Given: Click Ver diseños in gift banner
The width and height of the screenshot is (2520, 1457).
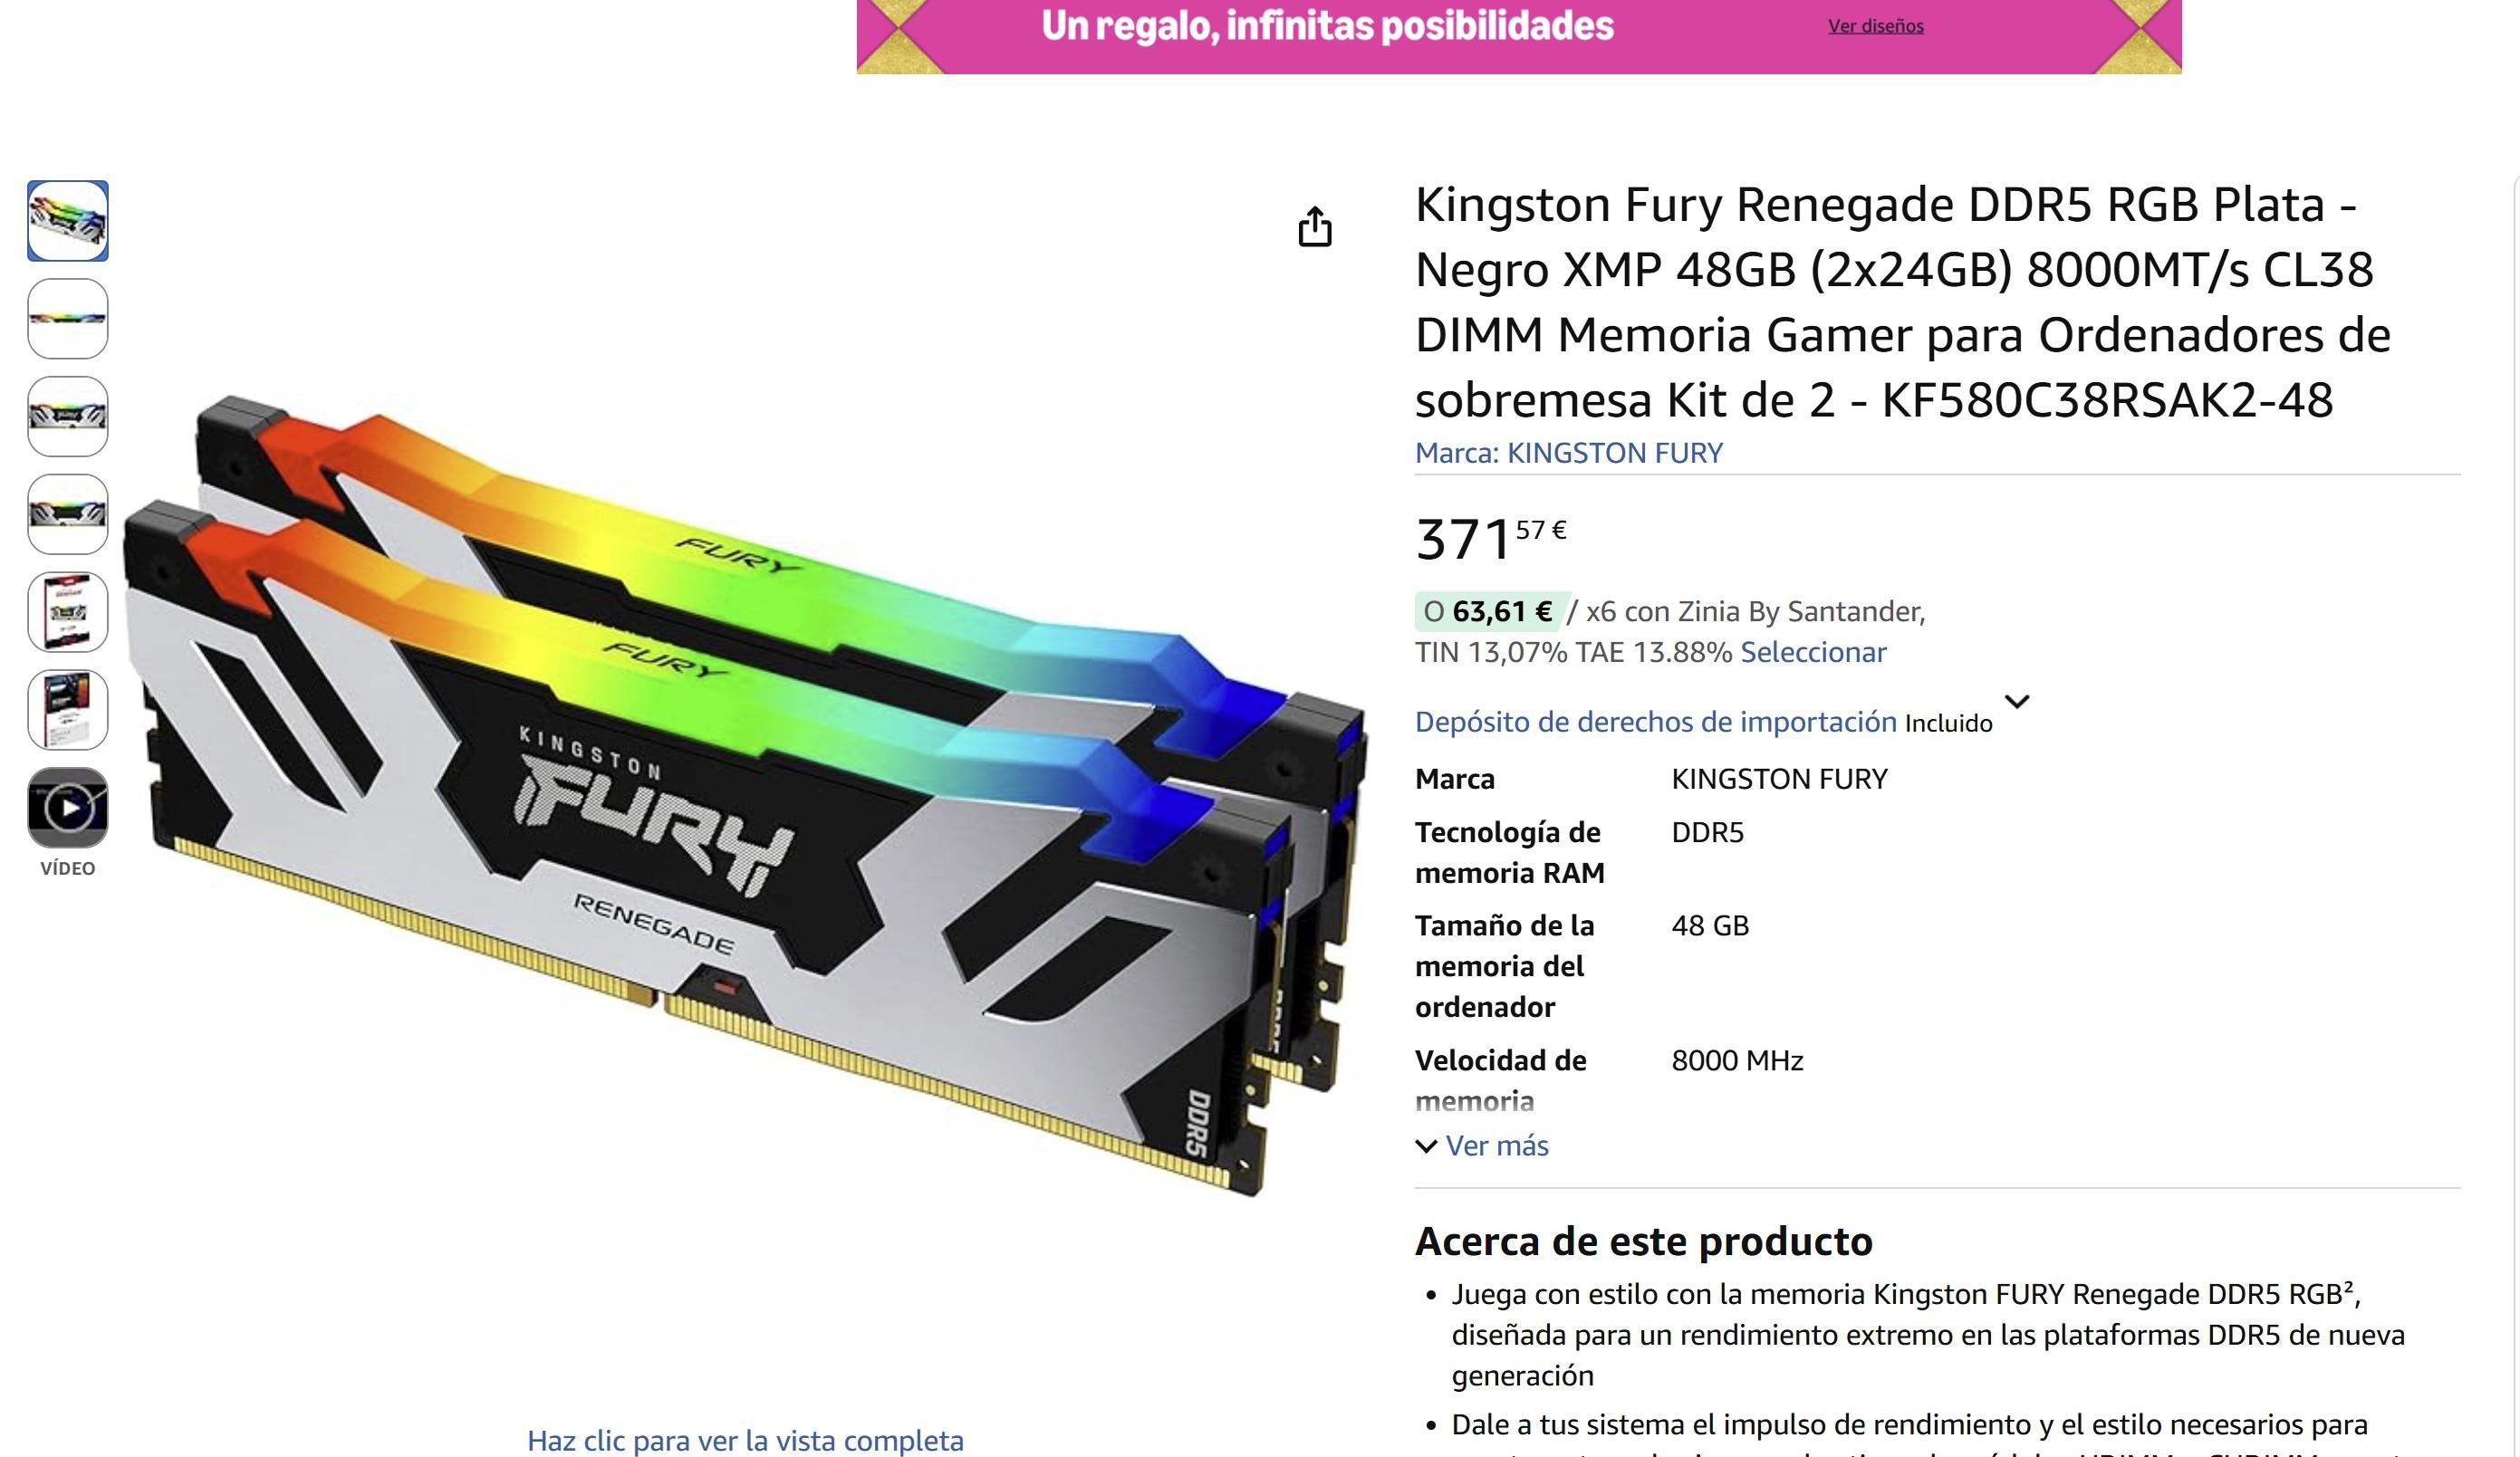Looking at the screenshot, I should point(1875,26).
